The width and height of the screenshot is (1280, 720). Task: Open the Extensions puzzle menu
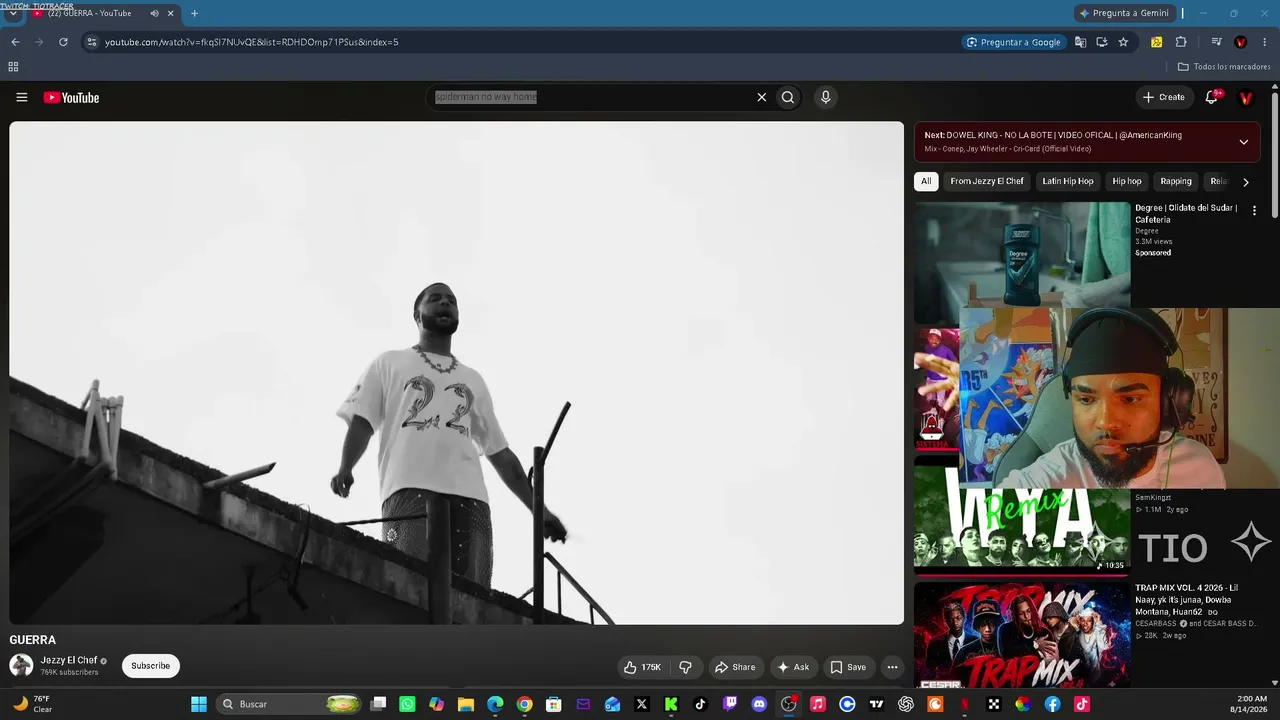coord(1181,42)
